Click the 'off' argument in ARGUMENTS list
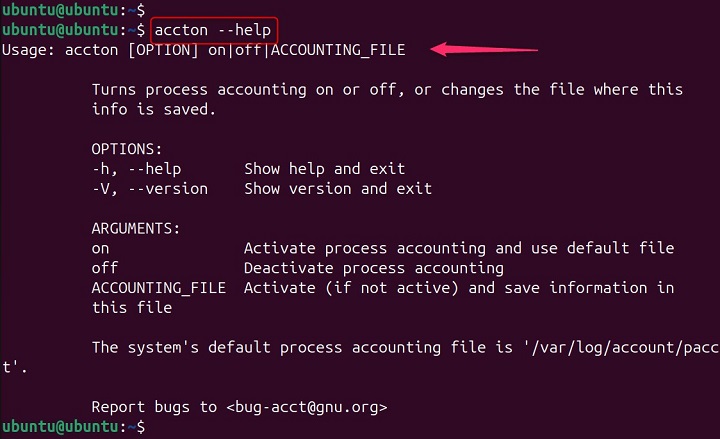Screen dimensions: 720x439 tap(104, 268)
